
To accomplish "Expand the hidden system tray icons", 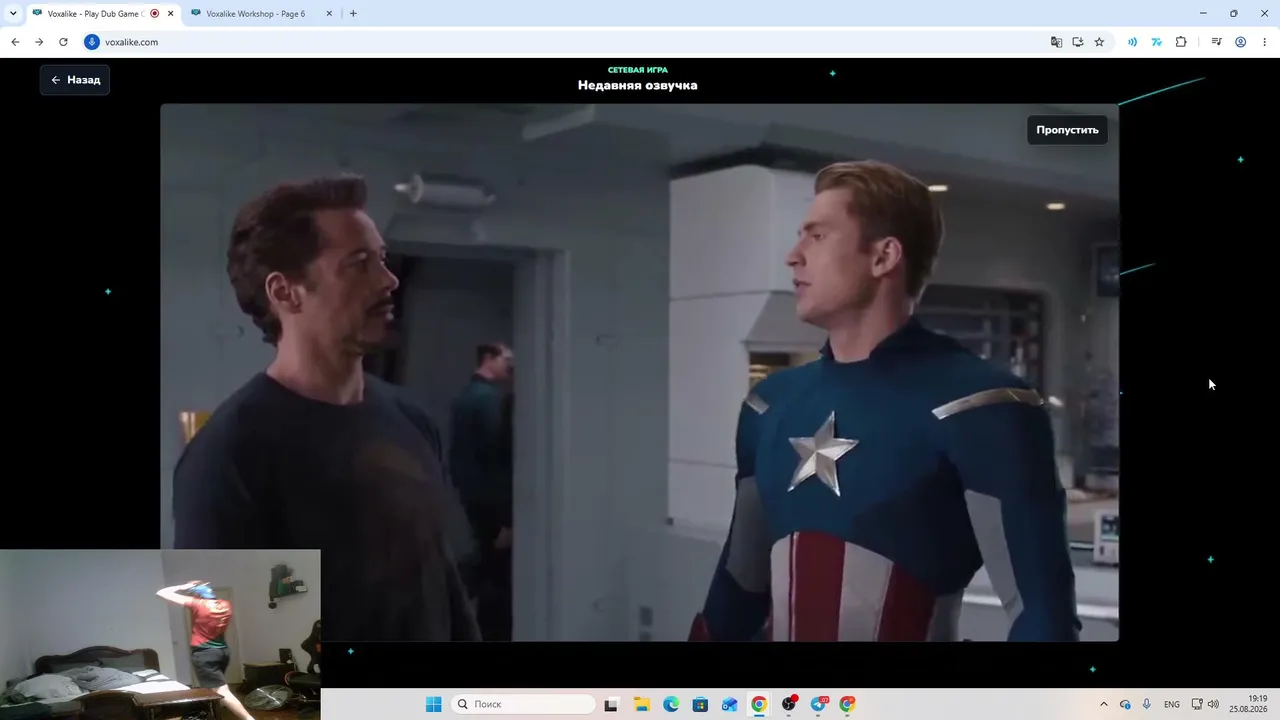I will click(1104, 704).
